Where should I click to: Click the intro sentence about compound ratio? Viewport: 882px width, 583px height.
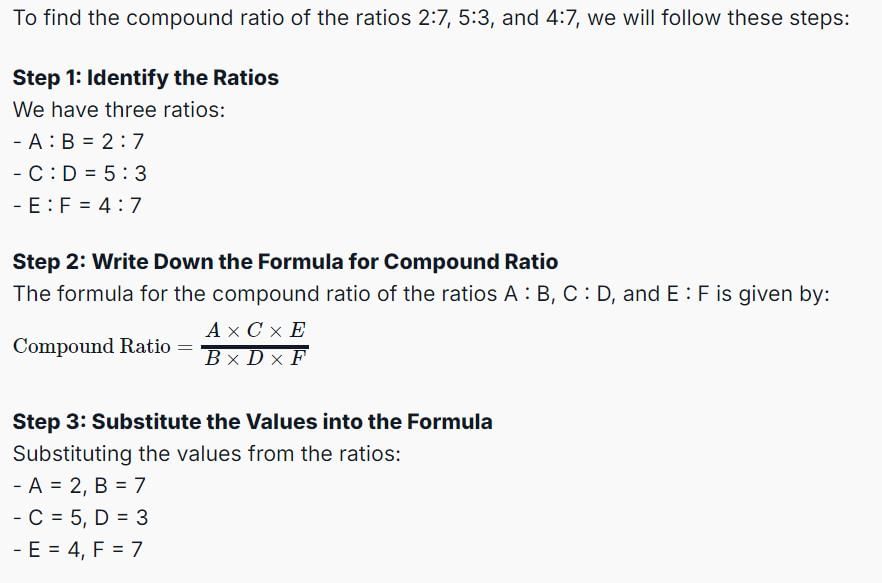431,18
